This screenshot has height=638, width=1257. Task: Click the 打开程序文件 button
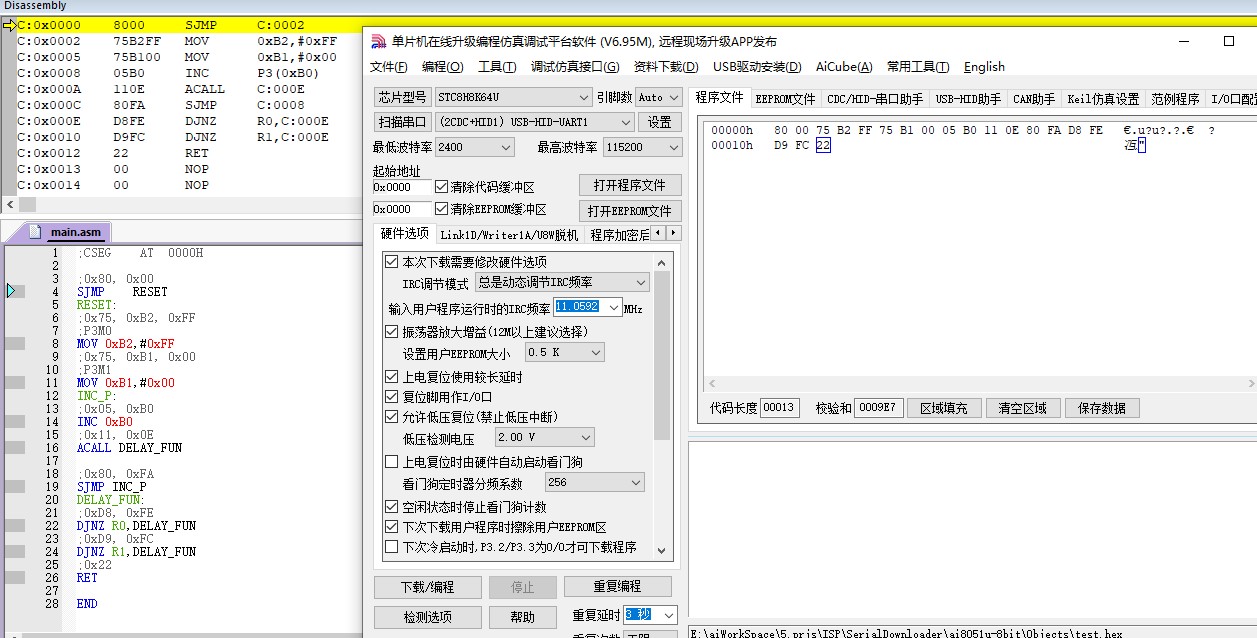point(630,186)
